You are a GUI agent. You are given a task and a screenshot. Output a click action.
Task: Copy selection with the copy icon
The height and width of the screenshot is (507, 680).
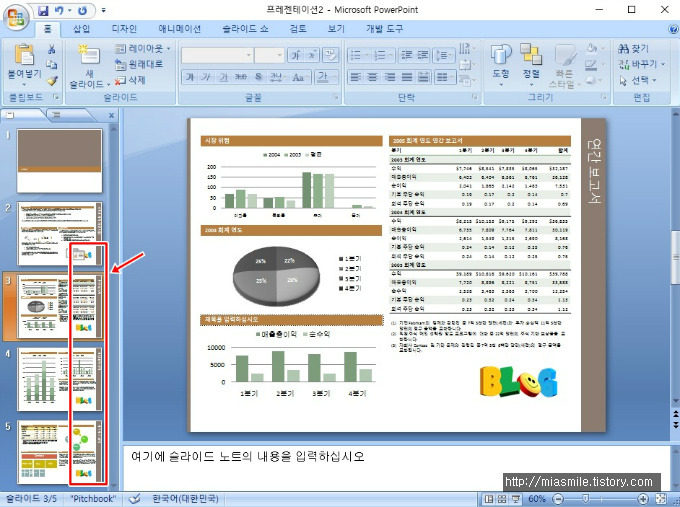pyautogui.click(x=52, y=65)
